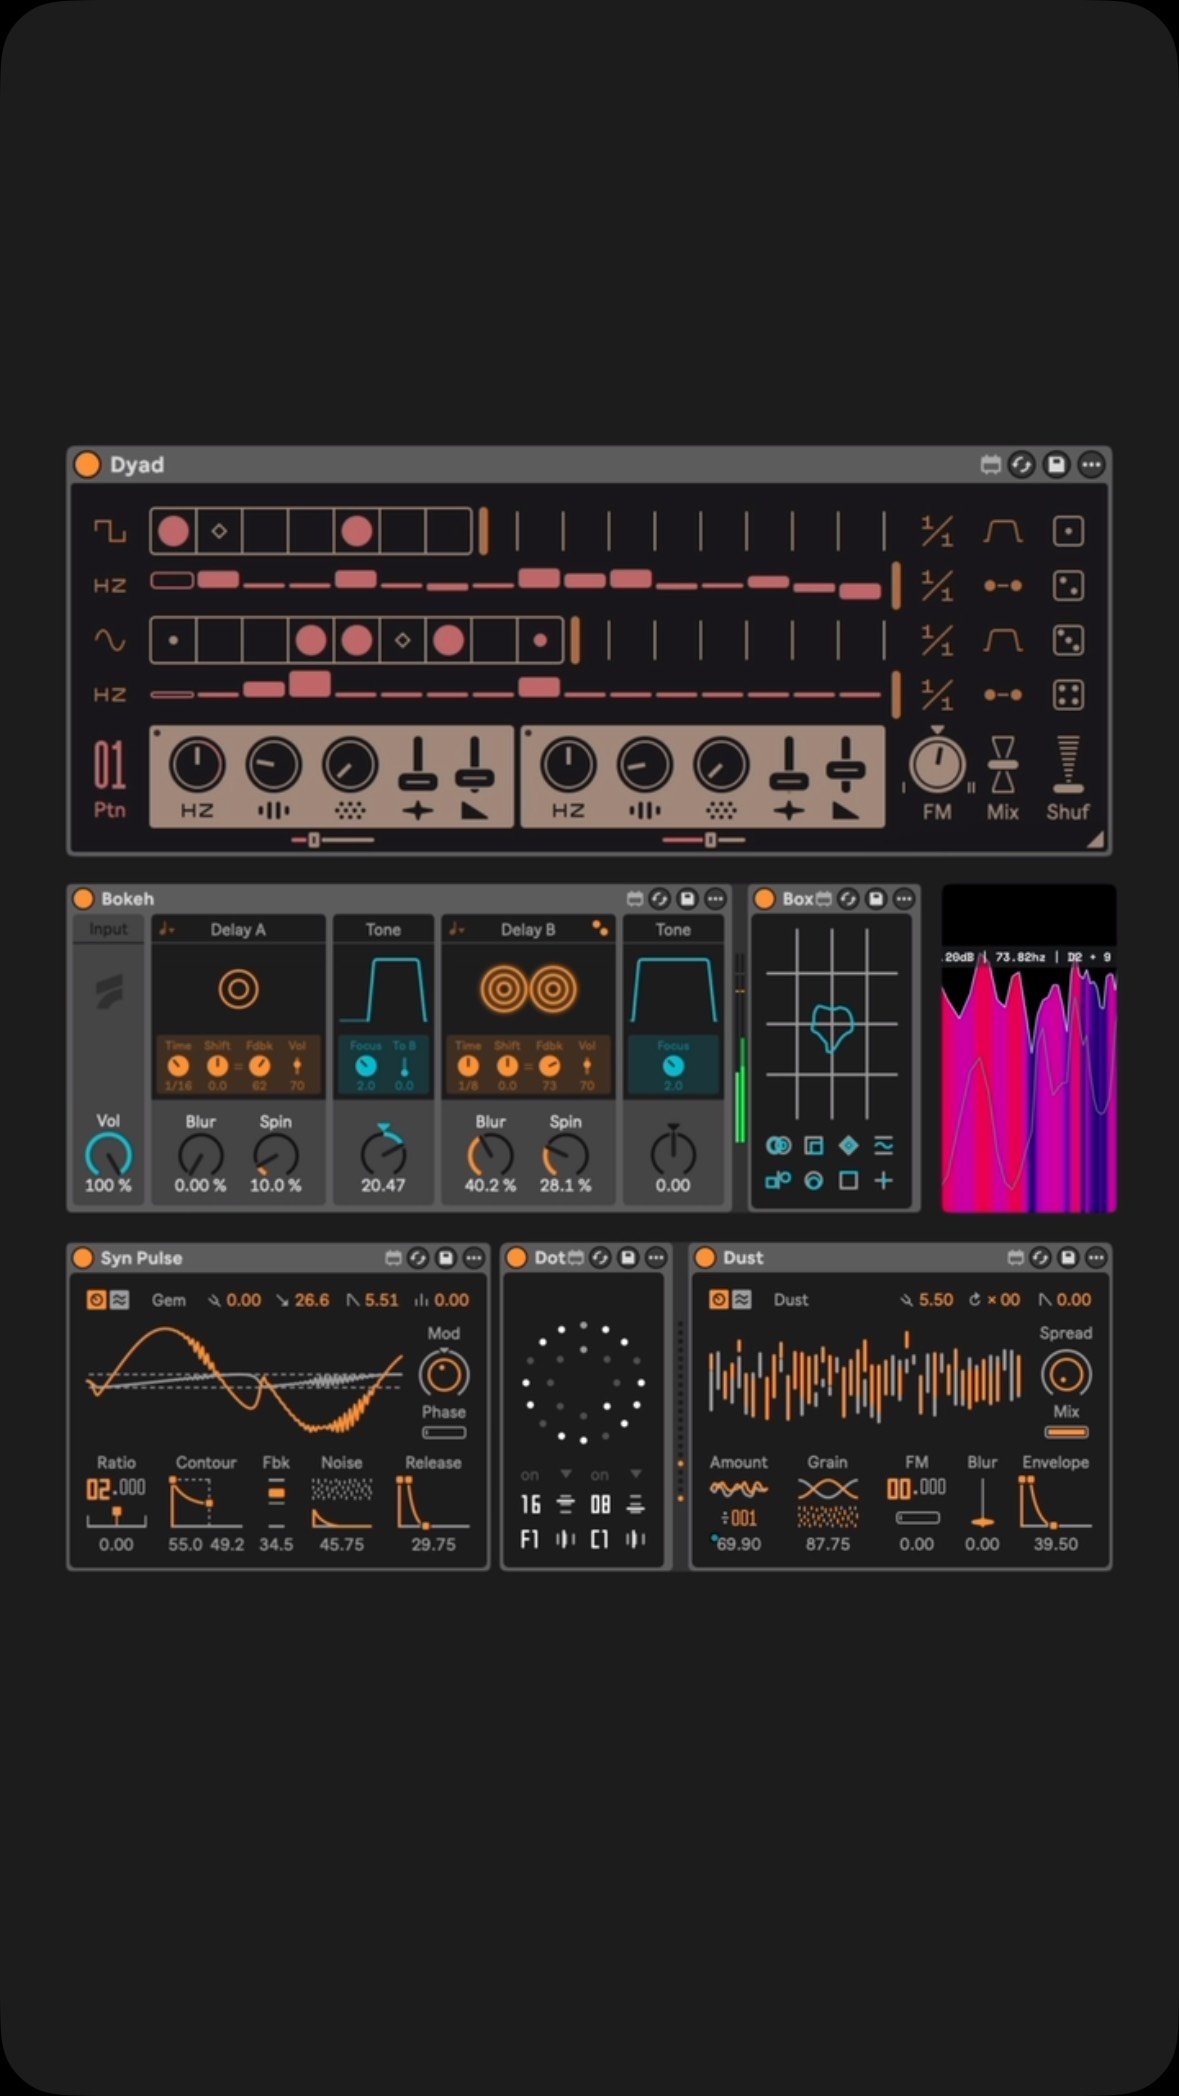Image resolution: width=1179 pixels, height=2096 pixels.
Task: Click the Delay B note sync icon
Action: [x=457, y=929]
